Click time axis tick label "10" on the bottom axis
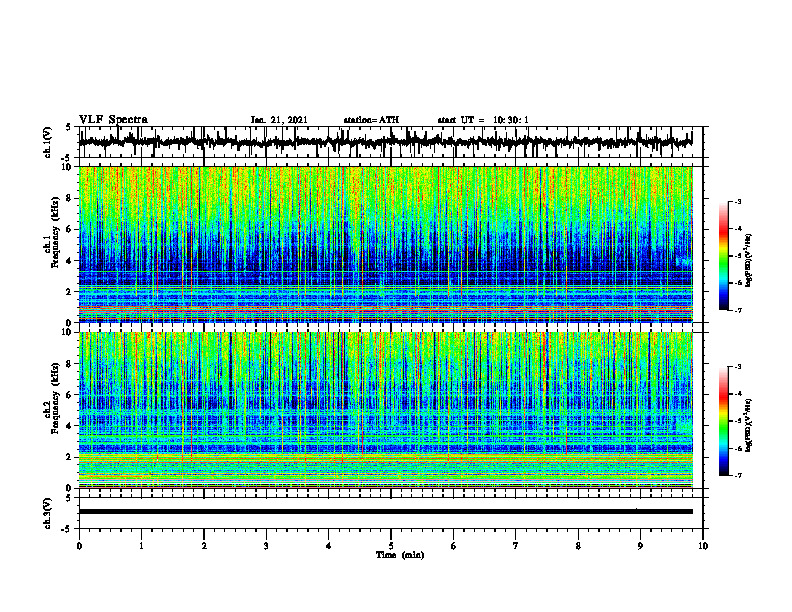 [703, 546]
